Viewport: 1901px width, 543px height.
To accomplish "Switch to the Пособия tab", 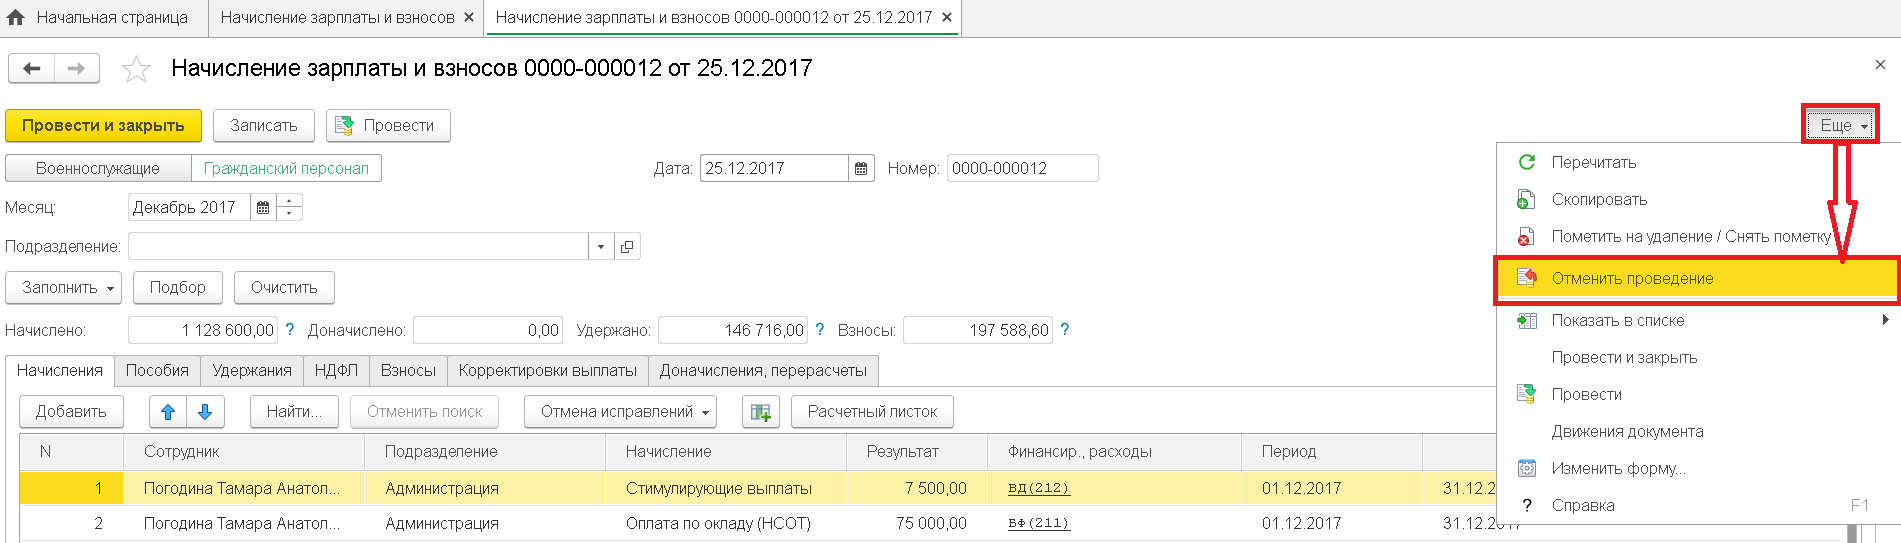I will (157, 370).
